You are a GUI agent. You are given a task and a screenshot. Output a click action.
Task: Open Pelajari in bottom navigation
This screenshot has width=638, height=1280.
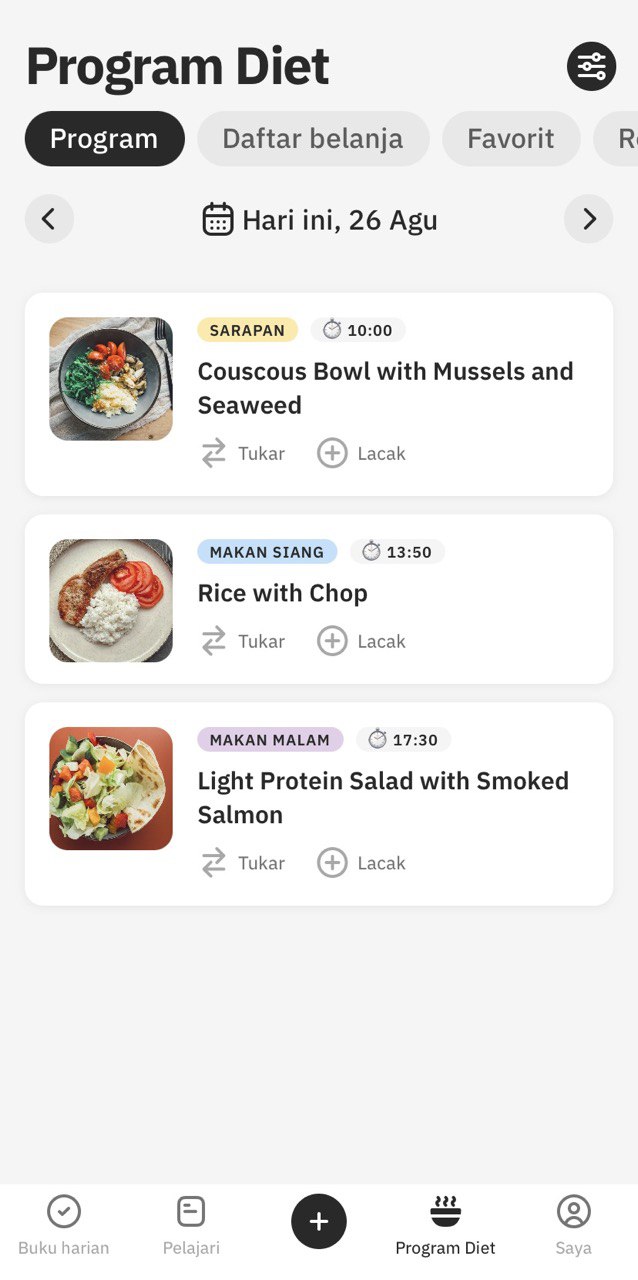(191, 1225)
